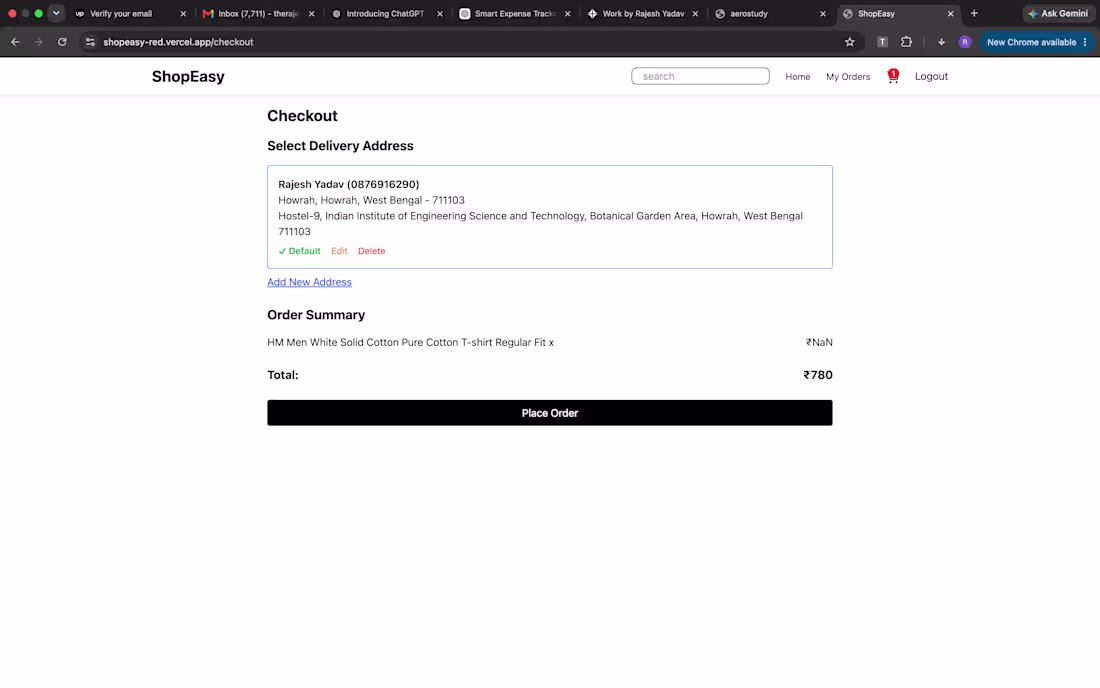Open a new tab with plus icon
The image size is (1100, 688).
[x=974, y=13]
